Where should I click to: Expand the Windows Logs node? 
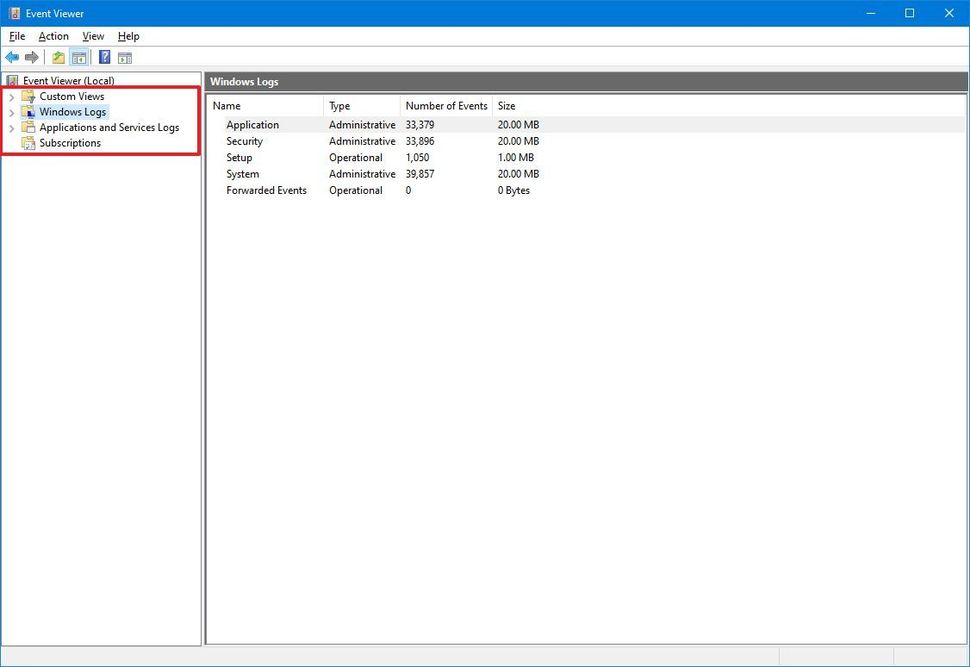pyautogui.click(x=11, y=112)
